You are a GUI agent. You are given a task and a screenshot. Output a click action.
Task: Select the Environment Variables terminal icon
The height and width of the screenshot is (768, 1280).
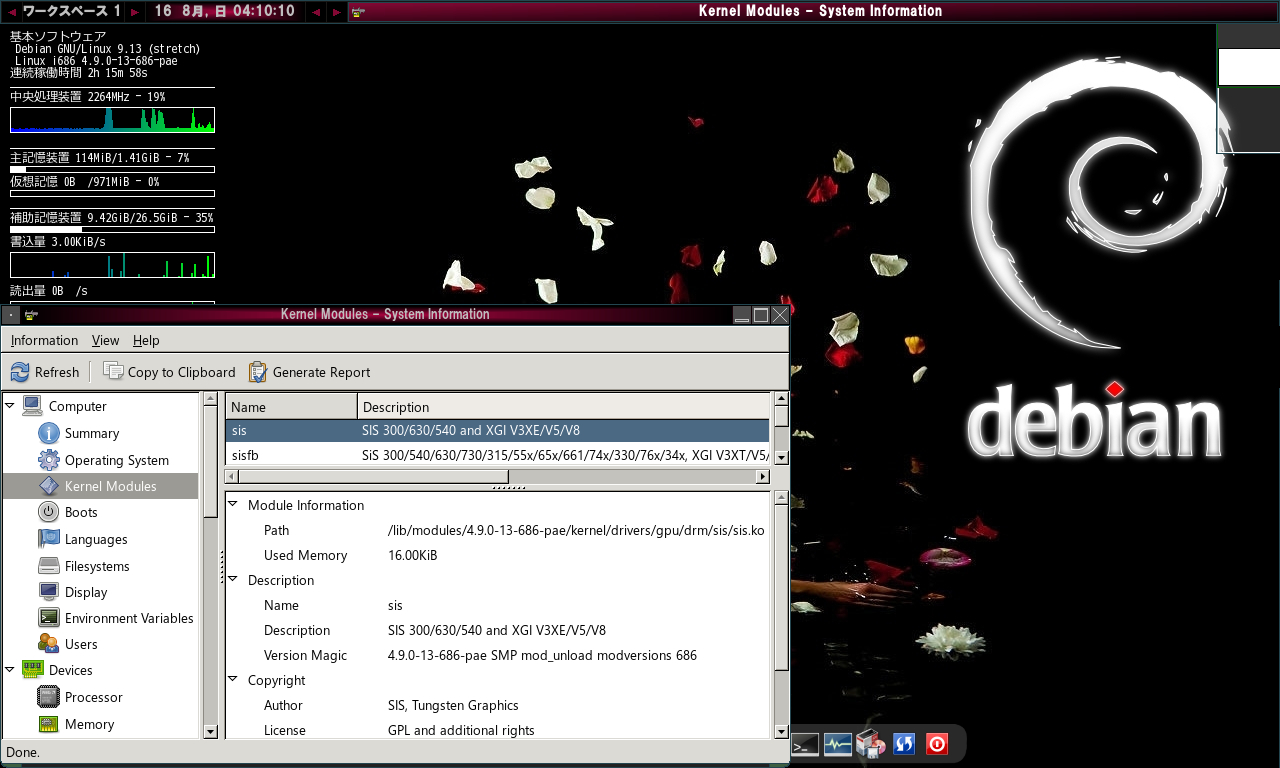[x=49, y=618]
